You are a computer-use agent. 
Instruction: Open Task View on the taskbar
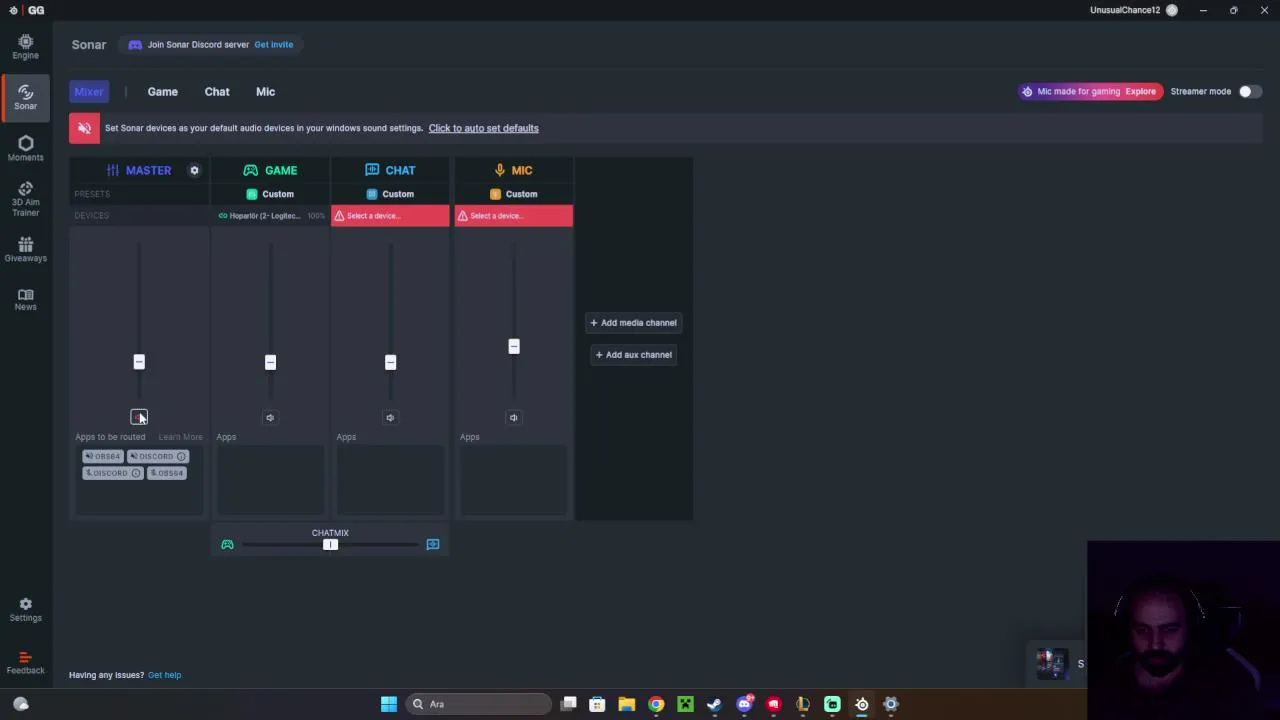(x=568, y=704)
